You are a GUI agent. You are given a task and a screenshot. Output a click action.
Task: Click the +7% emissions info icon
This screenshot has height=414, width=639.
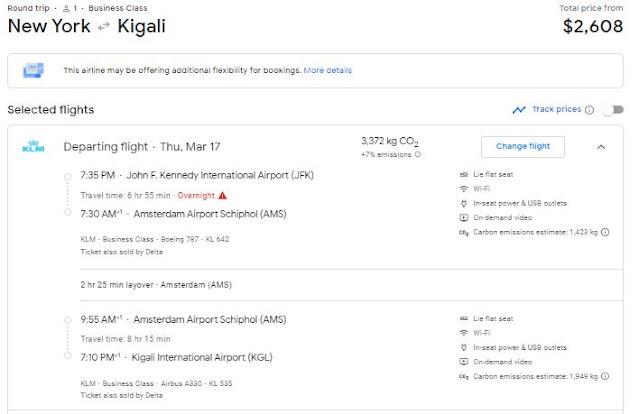(417, 154)
